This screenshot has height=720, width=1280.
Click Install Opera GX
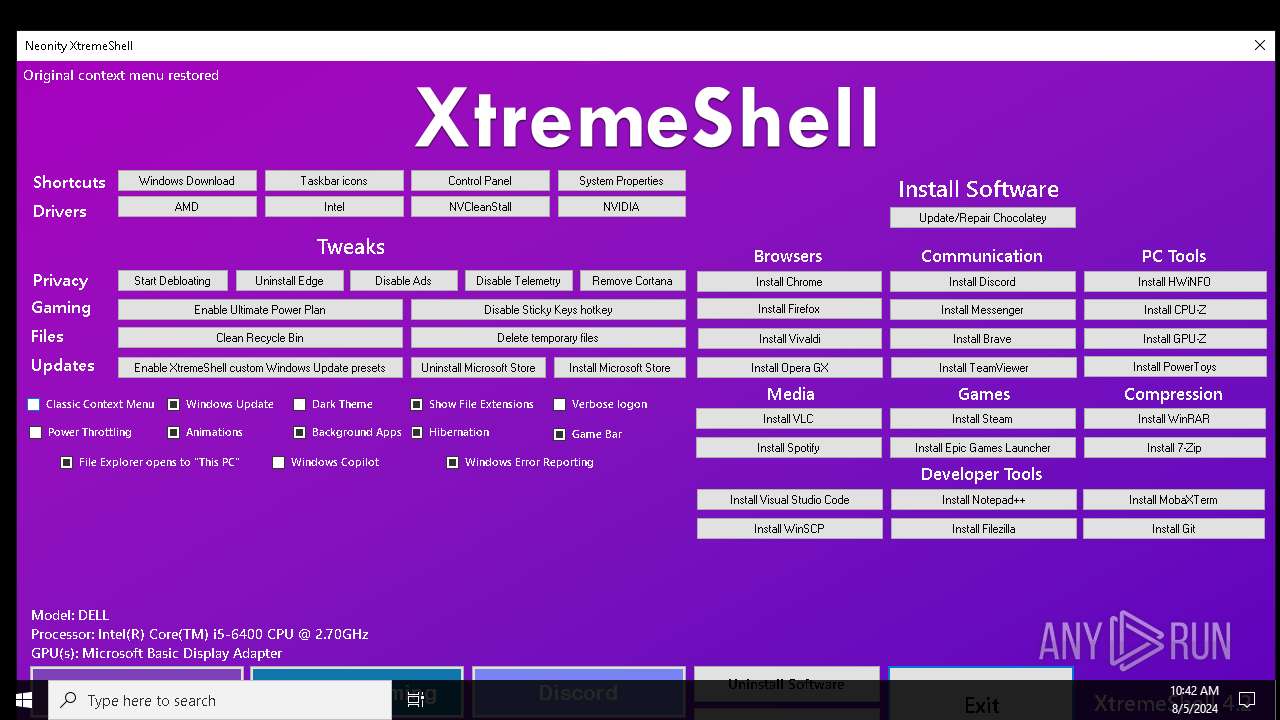tap(789, 368)
